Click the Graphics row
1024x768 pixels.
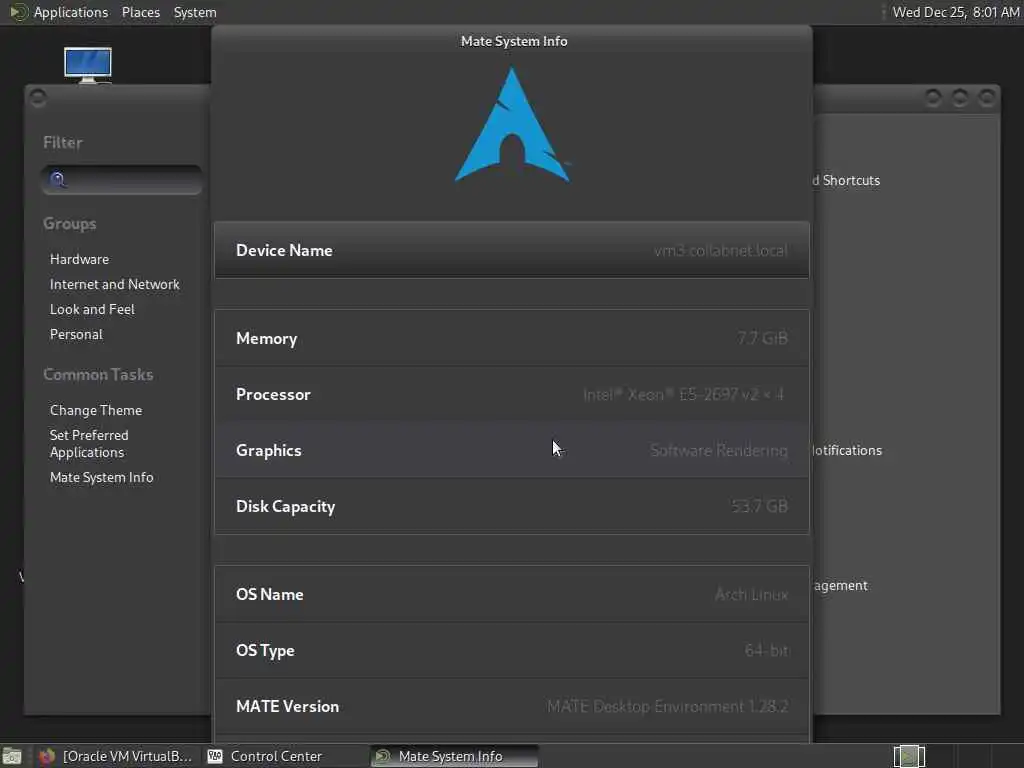(x=512, y=451)
